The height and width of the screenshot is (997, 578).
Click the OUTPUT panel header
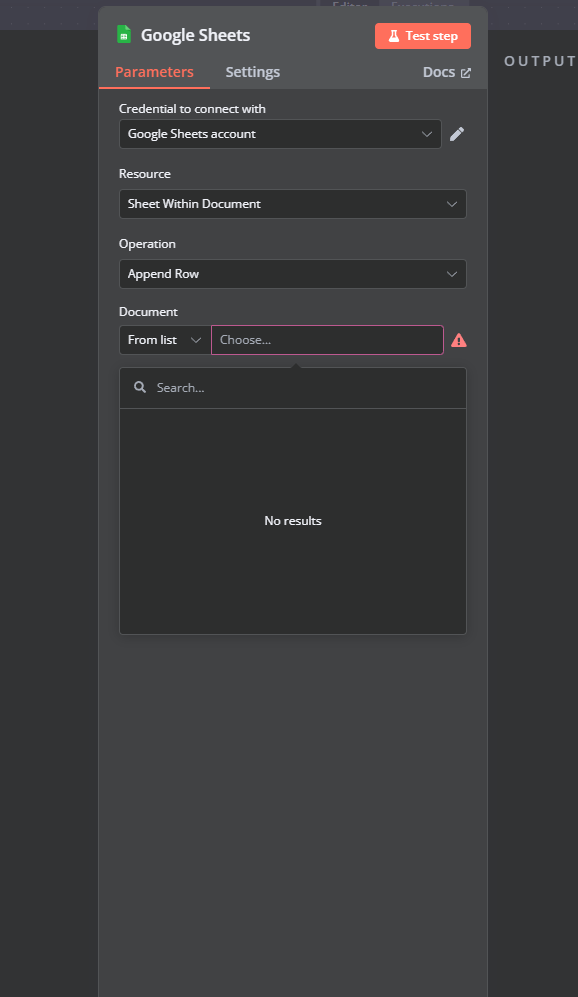coord(540,61)
